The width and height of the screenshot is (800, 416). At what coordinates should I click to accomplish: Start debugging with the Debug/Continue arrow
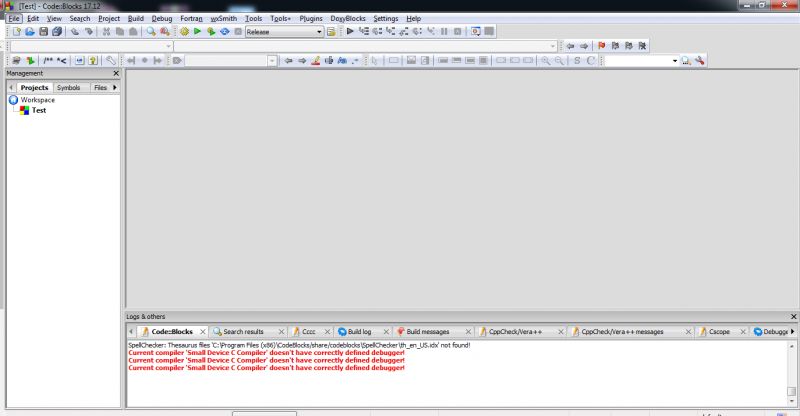tap(350, 32)
